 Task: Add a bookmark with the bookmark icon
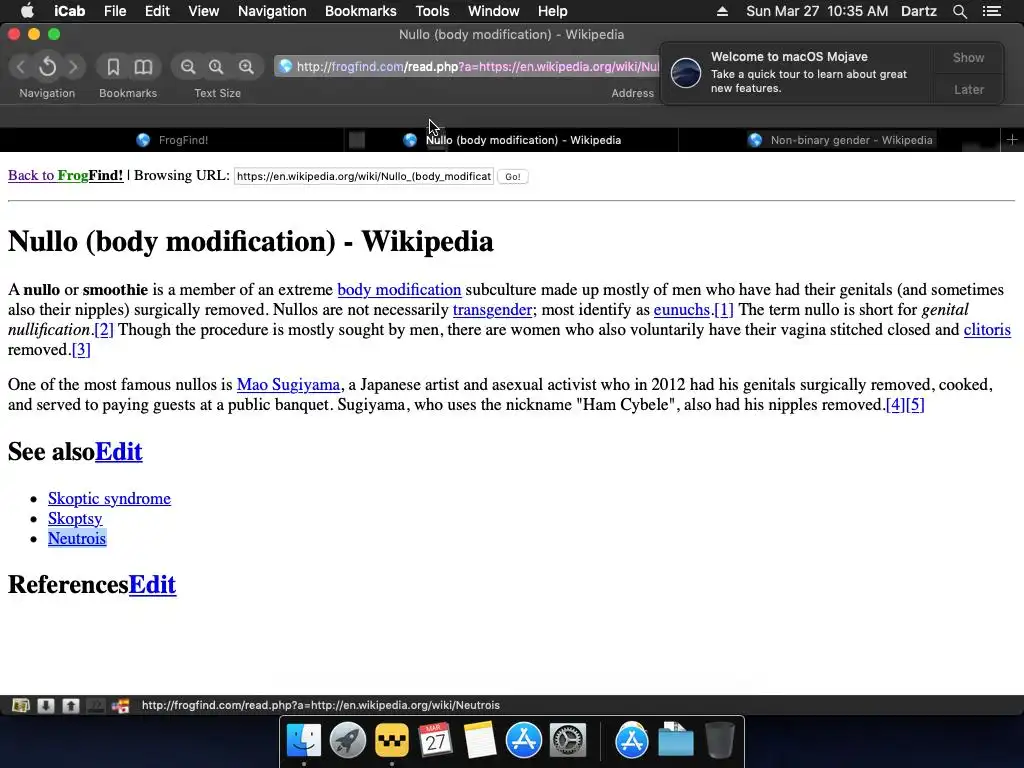point(113,67)
